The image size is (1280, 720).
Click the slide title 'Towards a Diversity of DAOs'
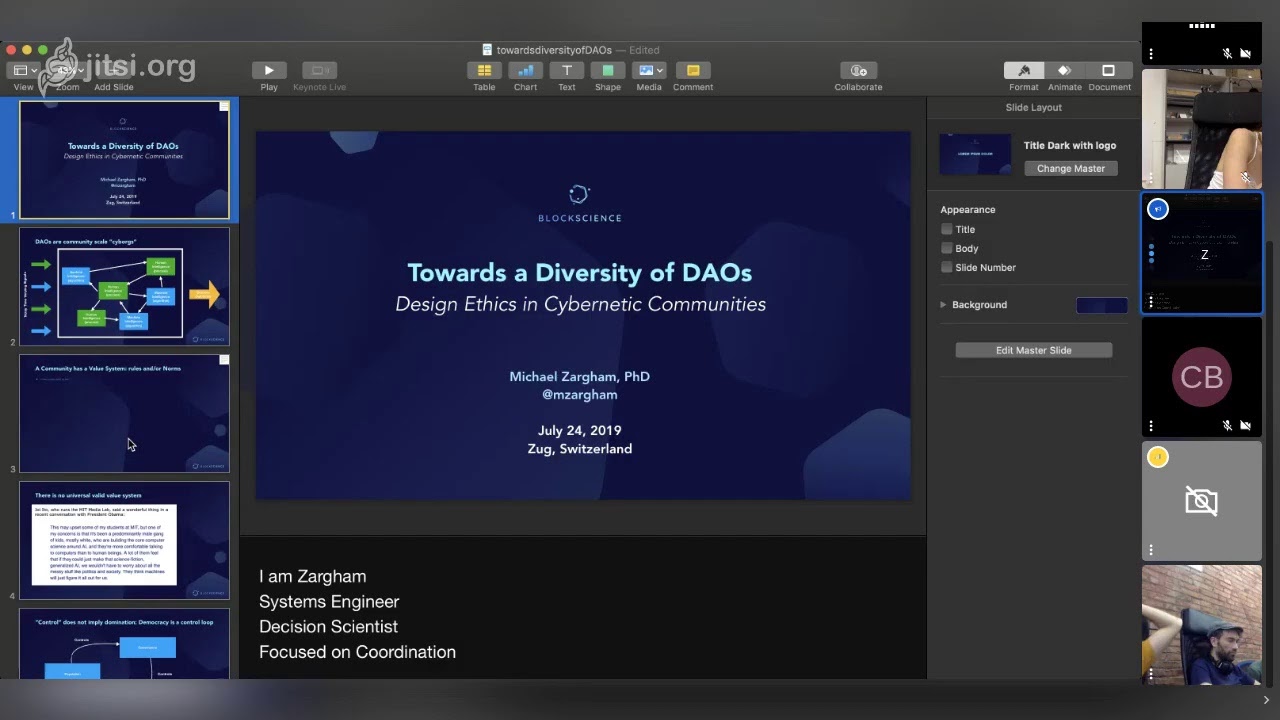pyautogui.click(x=579, y=272)
